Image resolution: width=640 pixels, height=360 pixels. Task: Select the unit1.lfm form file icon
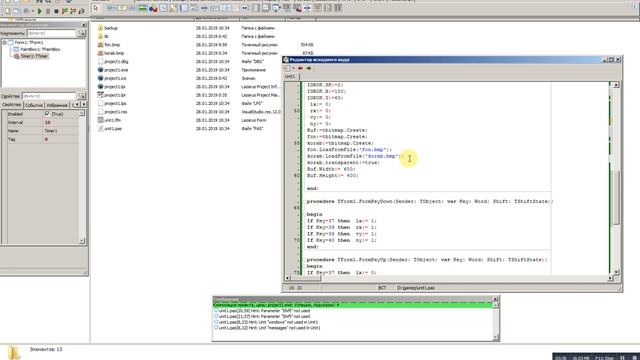click(100, 120)
